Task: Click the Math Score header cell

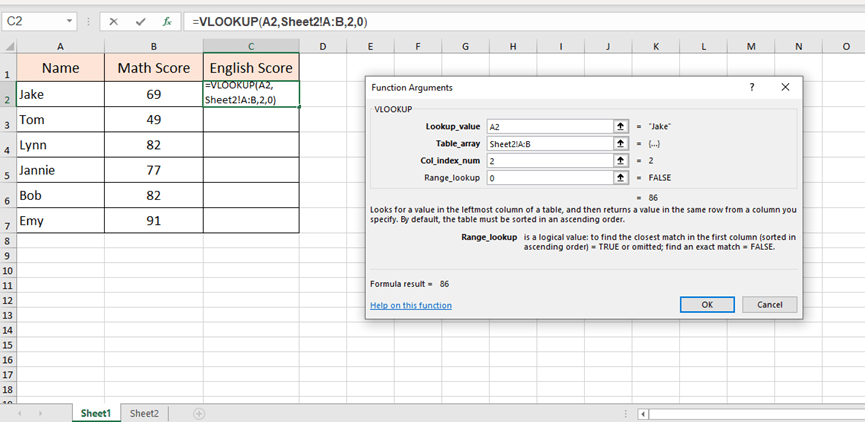Action: coord(154,68)
